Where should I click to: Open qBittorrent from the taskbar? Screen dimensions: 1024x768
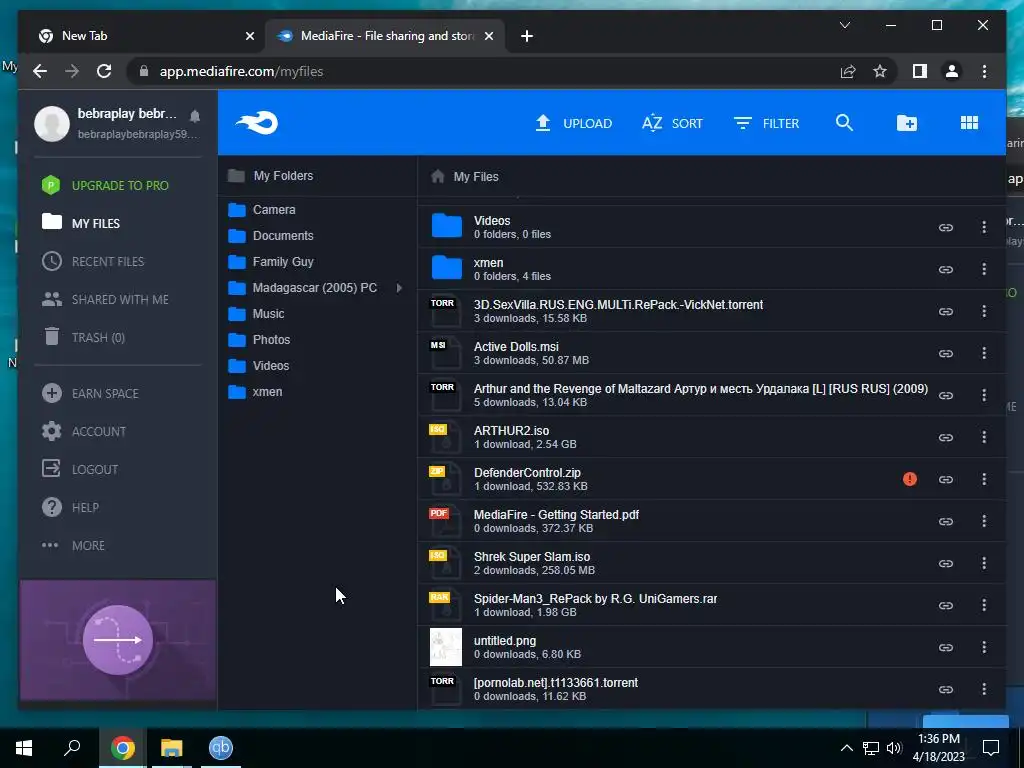coord(221,748)
